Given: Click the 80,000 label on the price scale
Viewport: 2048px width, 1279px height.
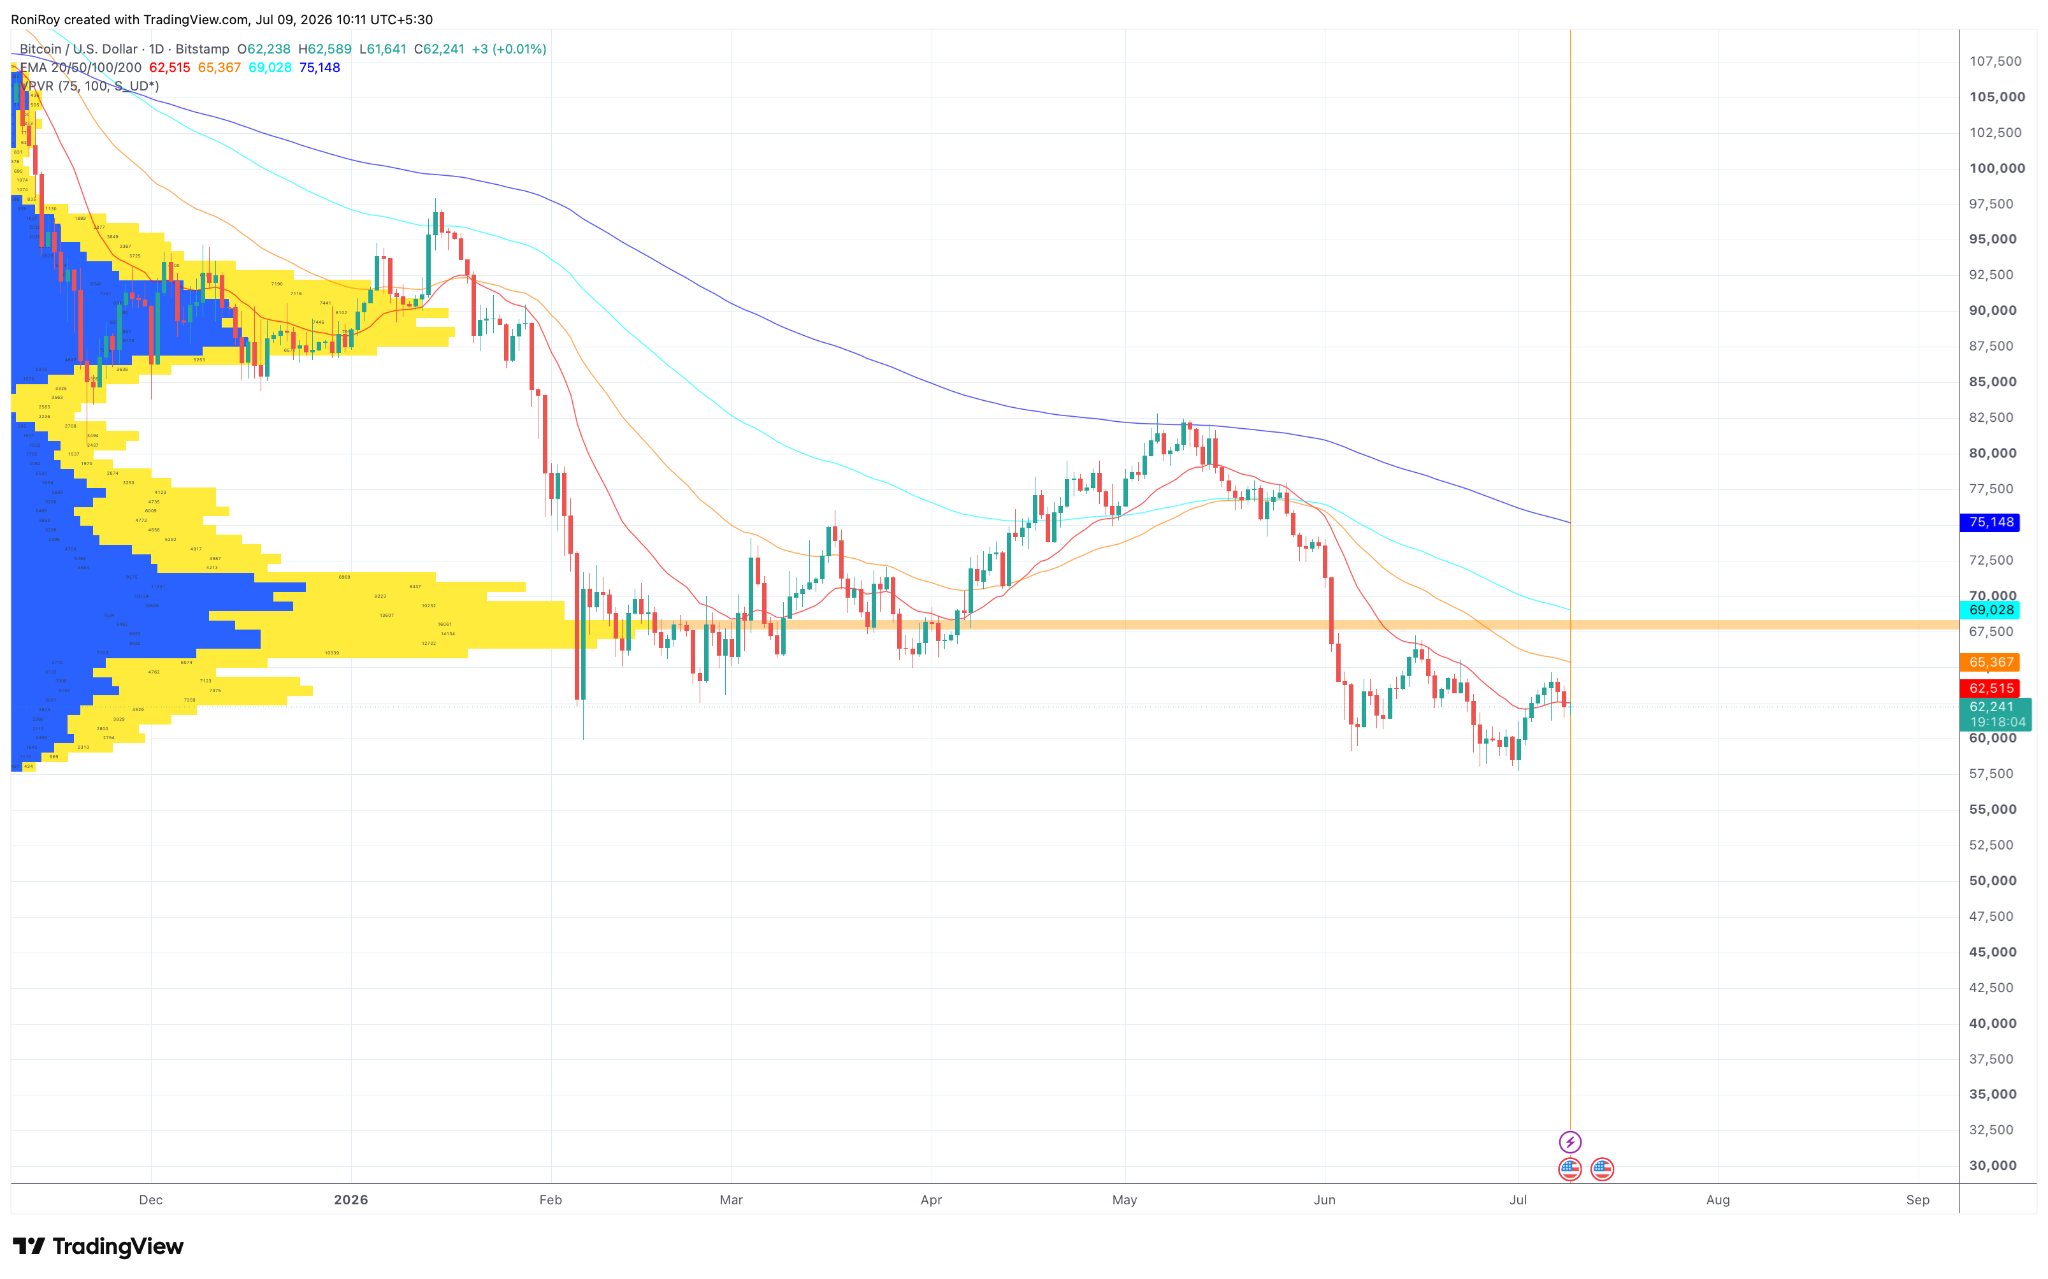Looking at the screenshot, I should tap(1993, 453).
